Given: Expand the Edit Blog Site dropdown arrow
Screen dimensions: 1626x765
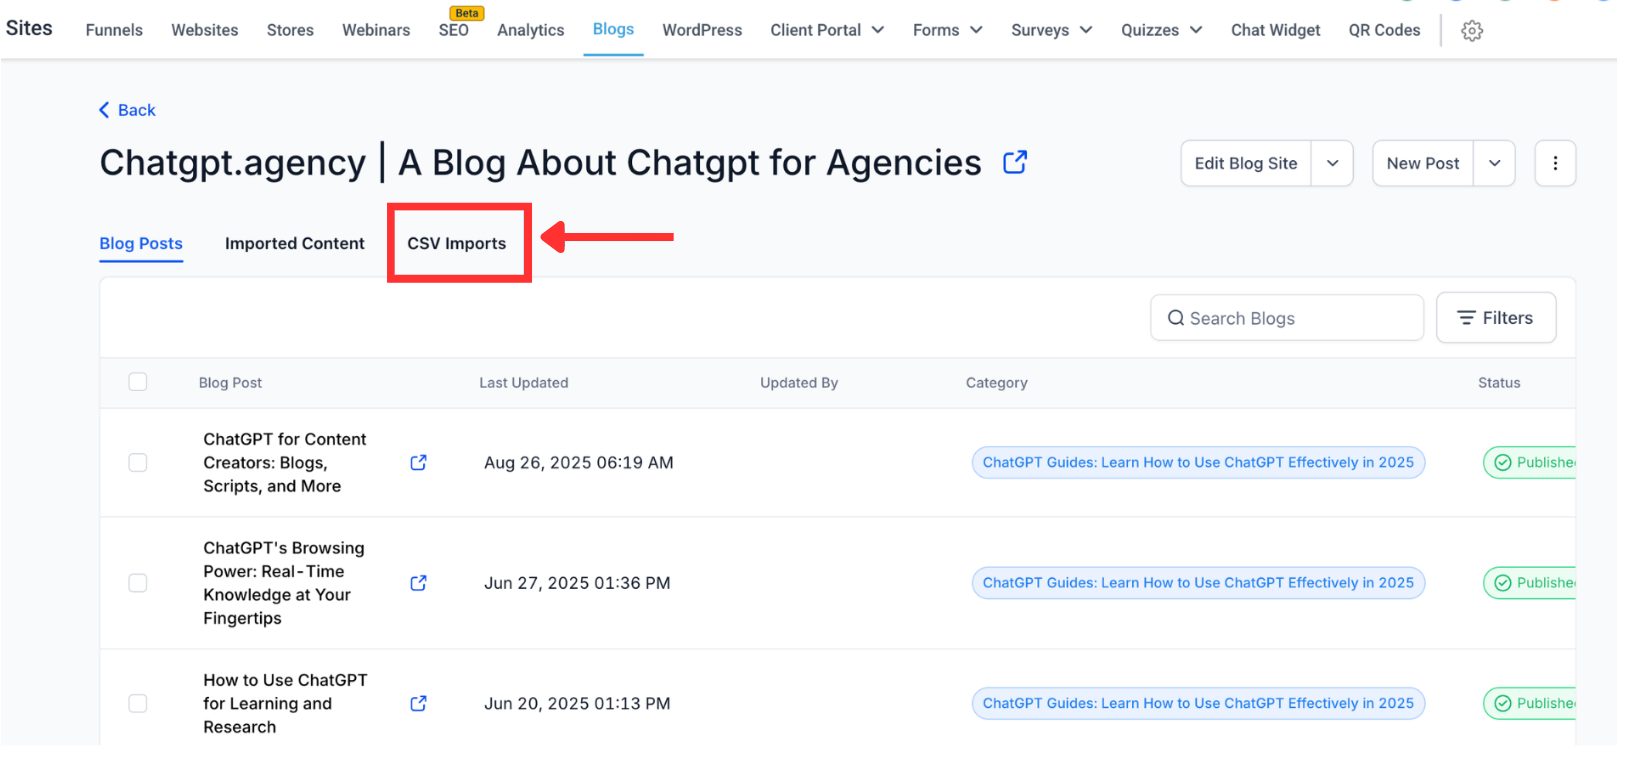Looking at the screenshot, I should tap(1332, 163).
